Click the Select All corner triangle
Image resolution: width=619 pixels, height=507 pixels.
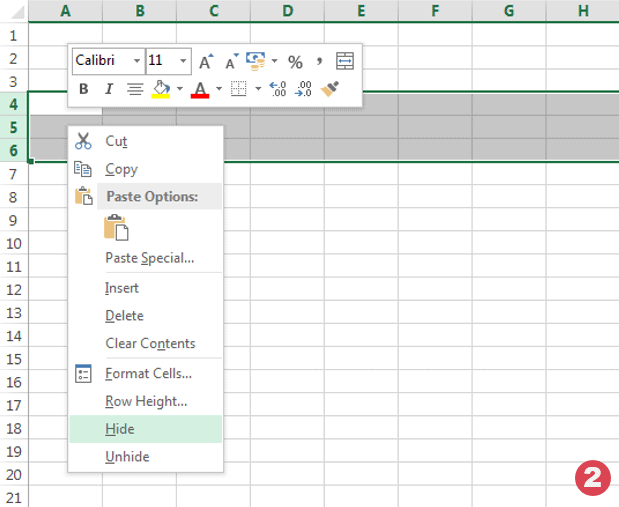click(x=17, y=12)
